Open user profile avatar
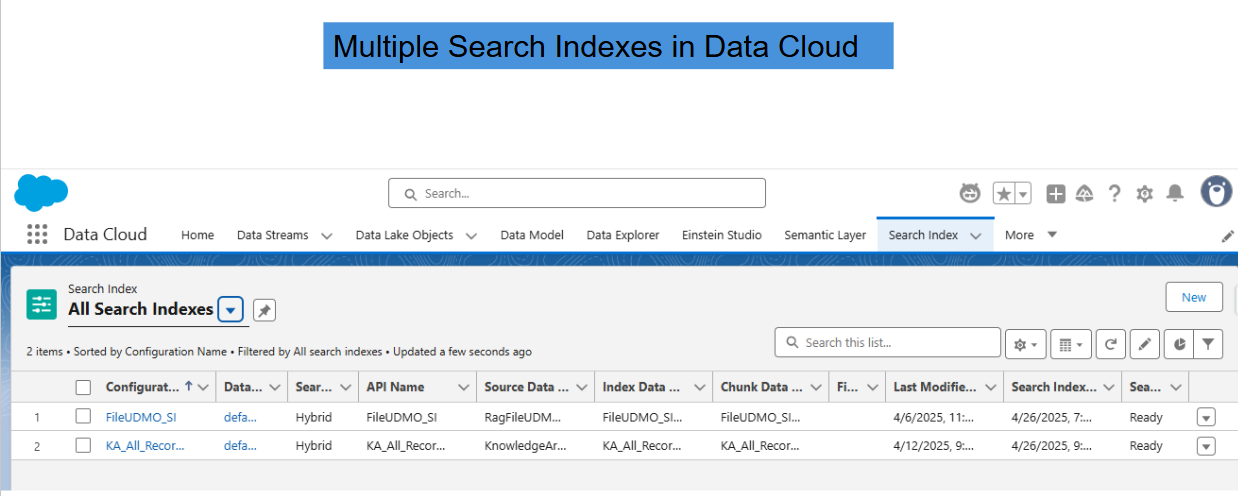This screenshot has height=496, width=1238. coord(1216,191)
